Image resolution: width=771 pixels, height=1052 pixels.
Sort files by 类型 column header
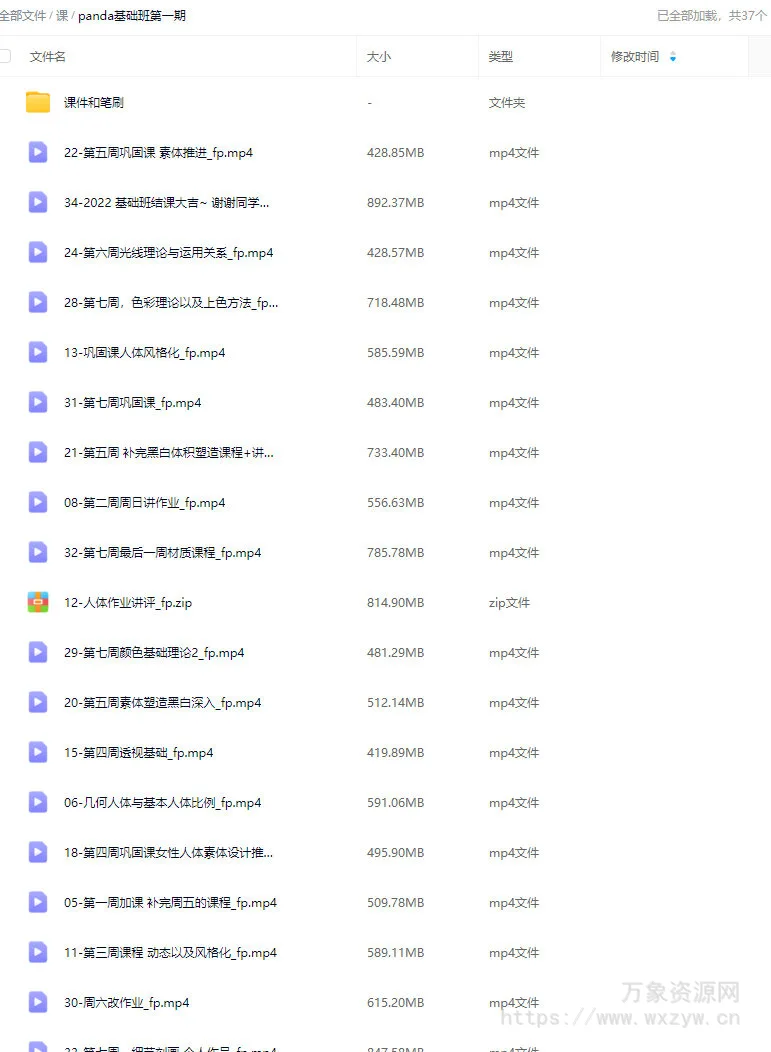(501, 57)
